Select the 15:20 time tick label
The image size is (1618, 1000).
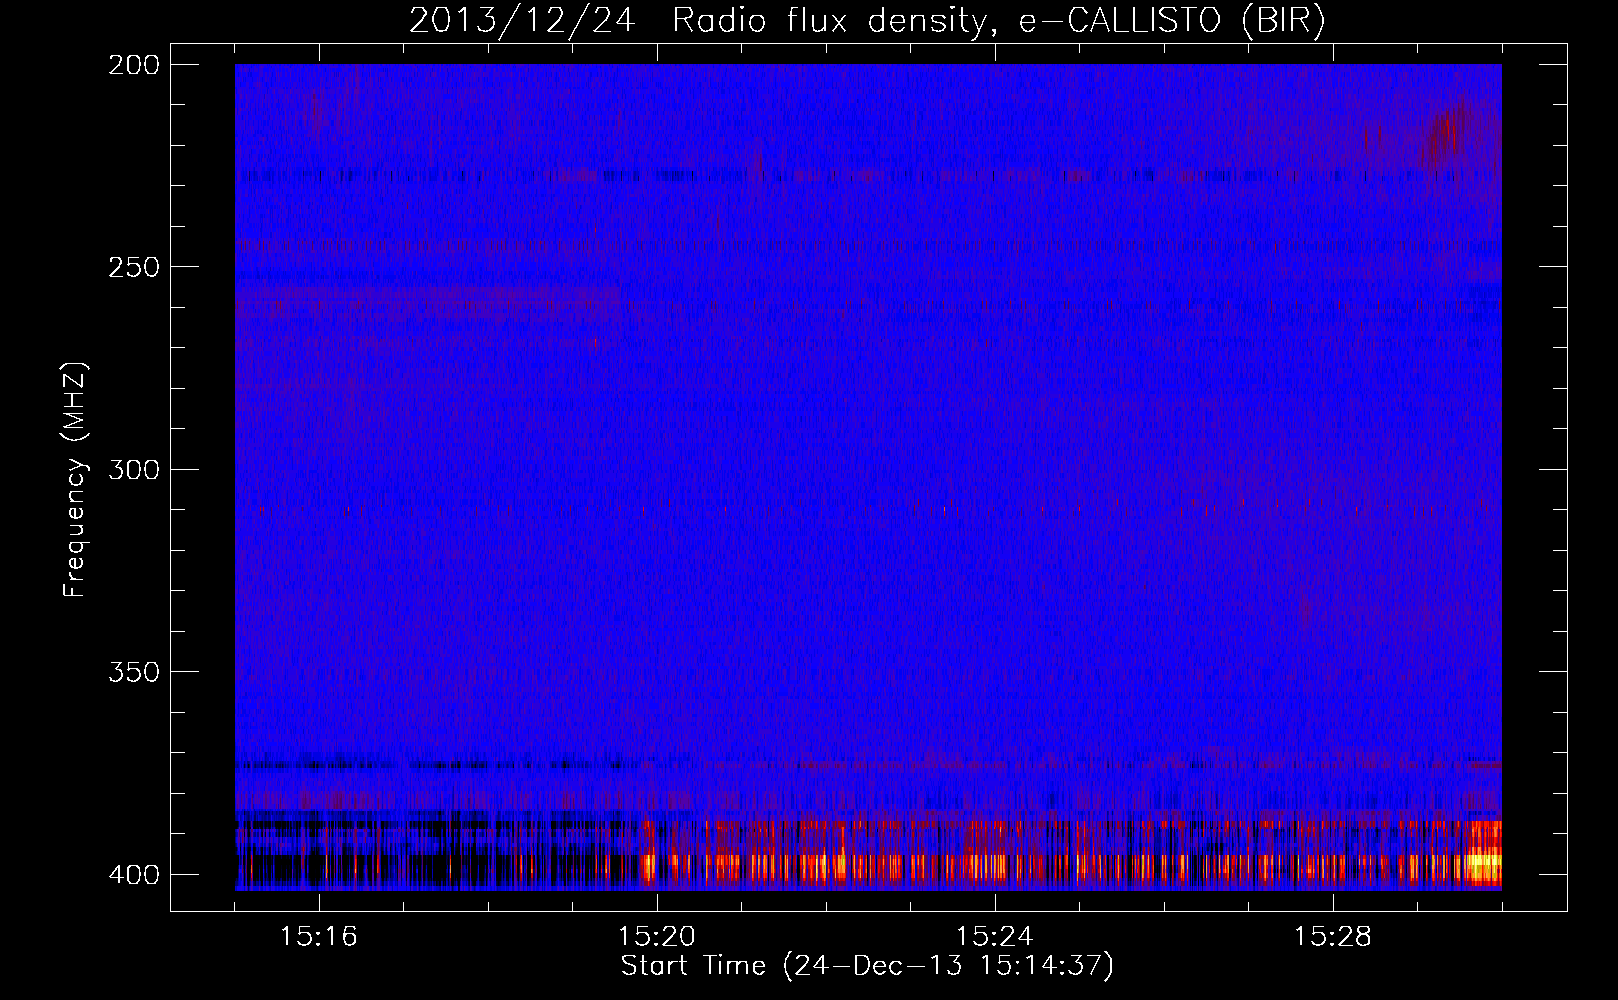coord(657,937)
